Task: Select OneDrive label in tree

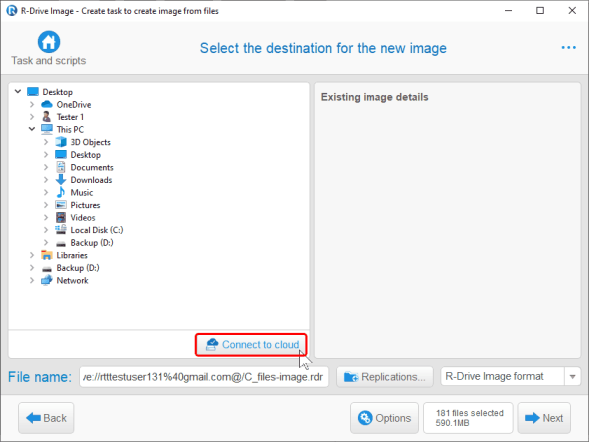Action: point(74,104)
